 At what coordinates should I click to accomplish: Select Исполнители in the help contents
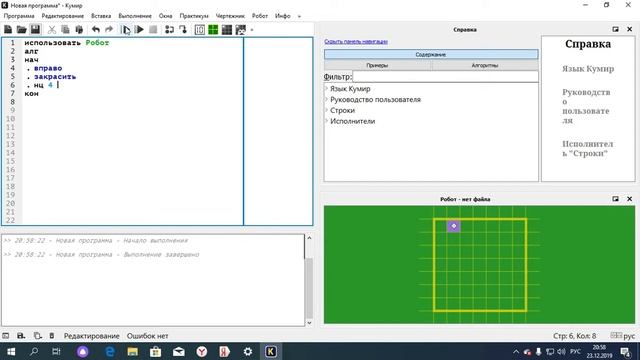(353, 121)
